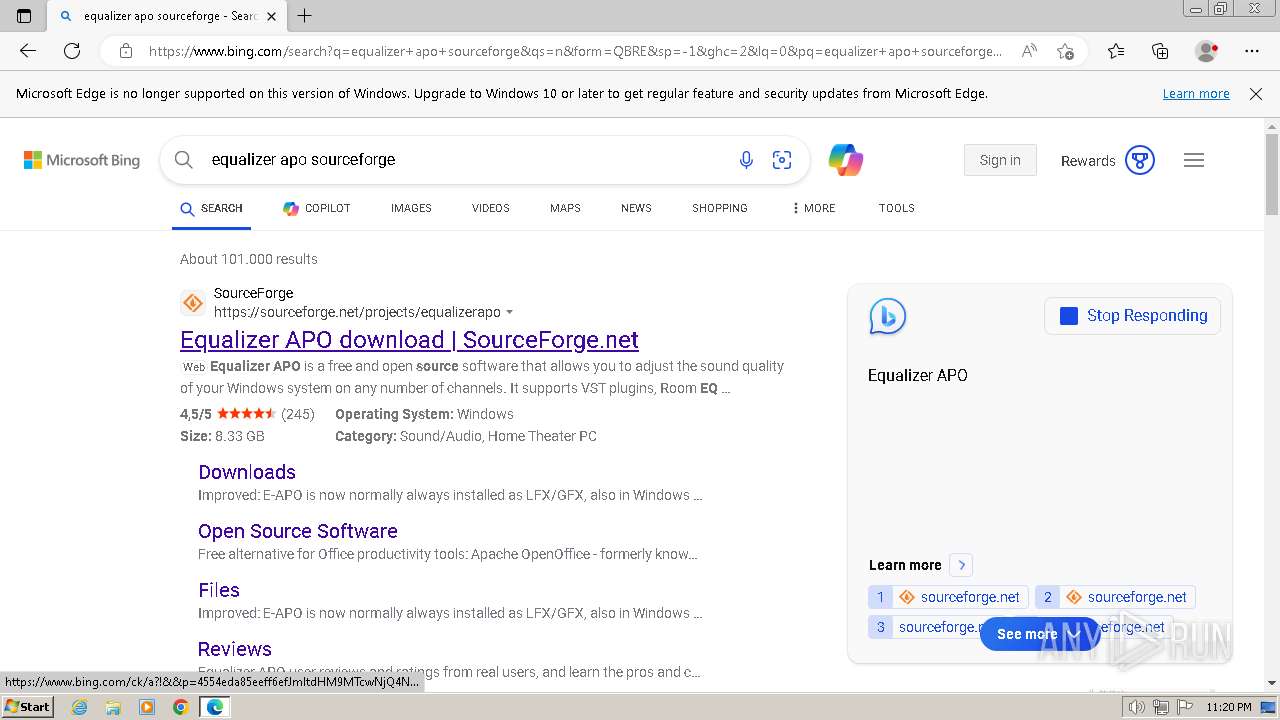The height and width of the screenshot is (720, 1280).
Task: Click the Sign in button
Action: pos(1000,160)
